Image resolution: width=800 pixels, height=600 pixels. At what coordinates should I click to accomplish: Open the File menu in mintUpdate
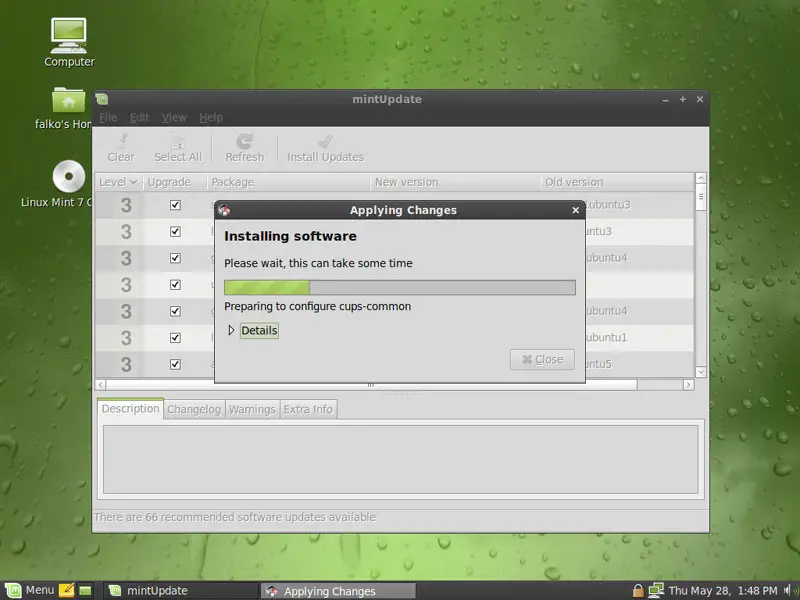coord(108,117)
